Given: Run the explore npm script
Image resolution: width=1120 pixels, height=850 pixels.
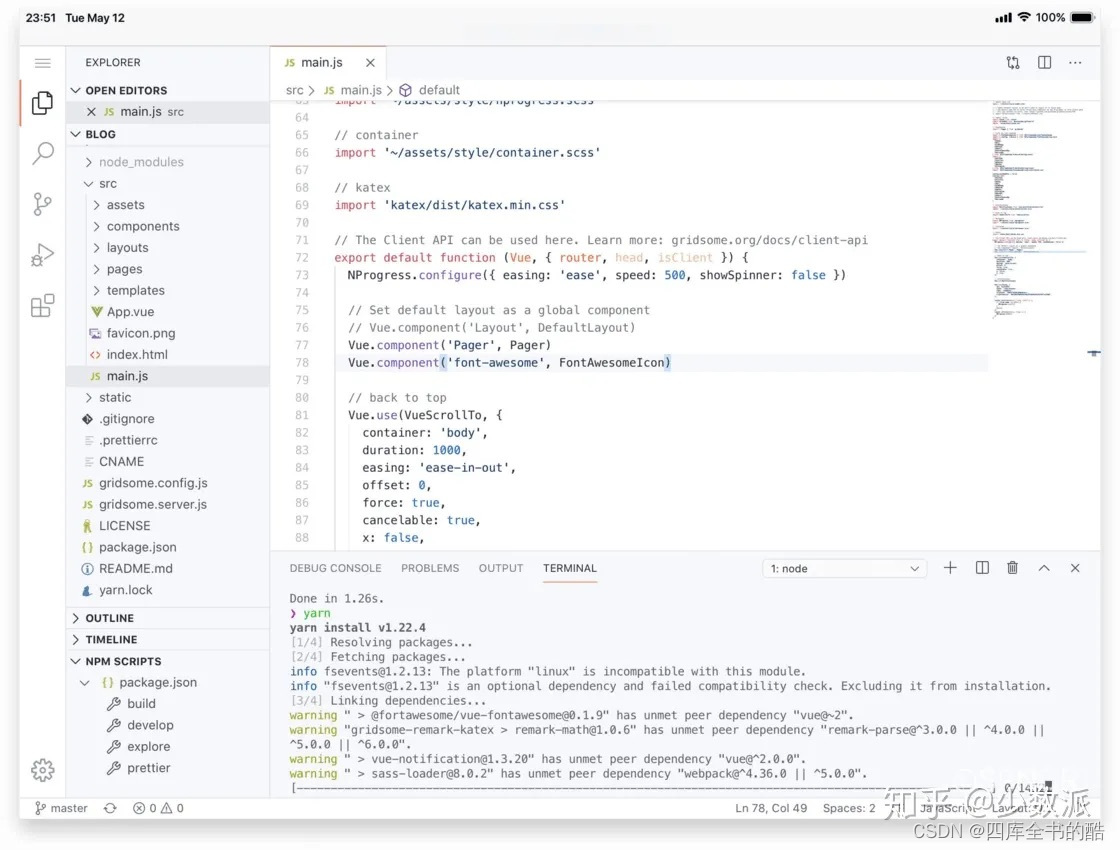Looking at the screenshot, I should tap(149, 746).
